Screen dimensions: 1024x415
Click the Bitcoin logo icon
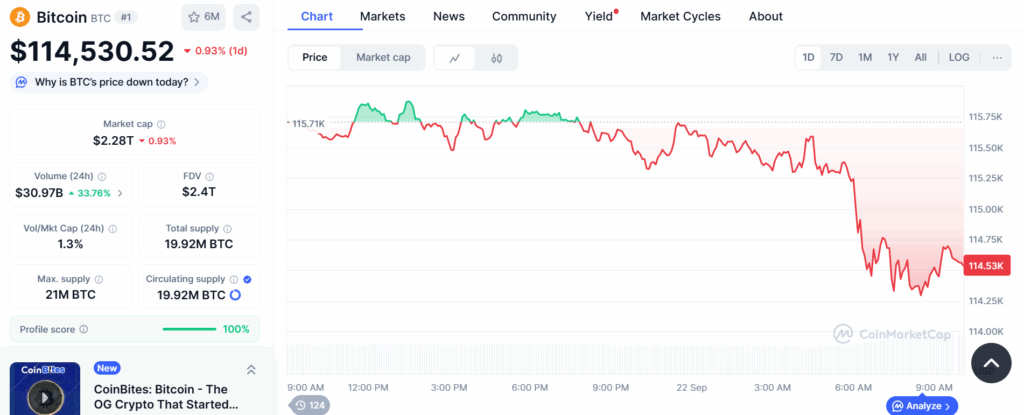coord(20,17)
